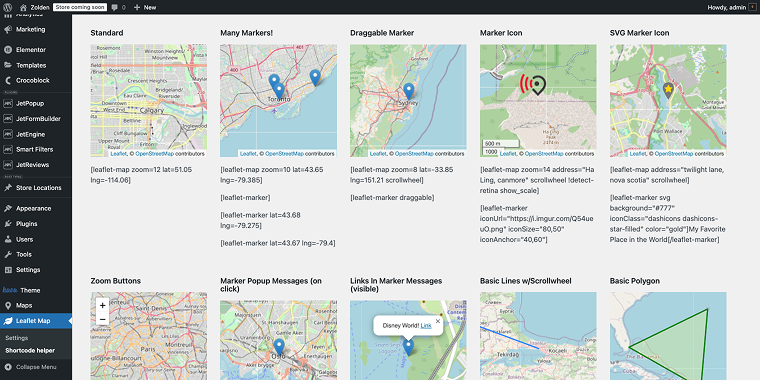Click the plus New content icon

137,7
